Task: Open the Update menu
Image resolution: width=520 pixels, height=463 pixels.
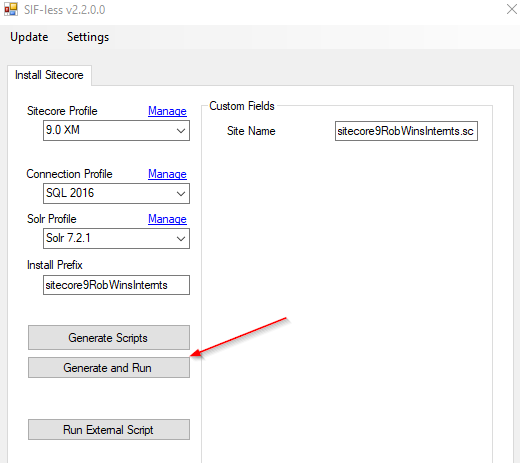Action: [x=29, y=37]
